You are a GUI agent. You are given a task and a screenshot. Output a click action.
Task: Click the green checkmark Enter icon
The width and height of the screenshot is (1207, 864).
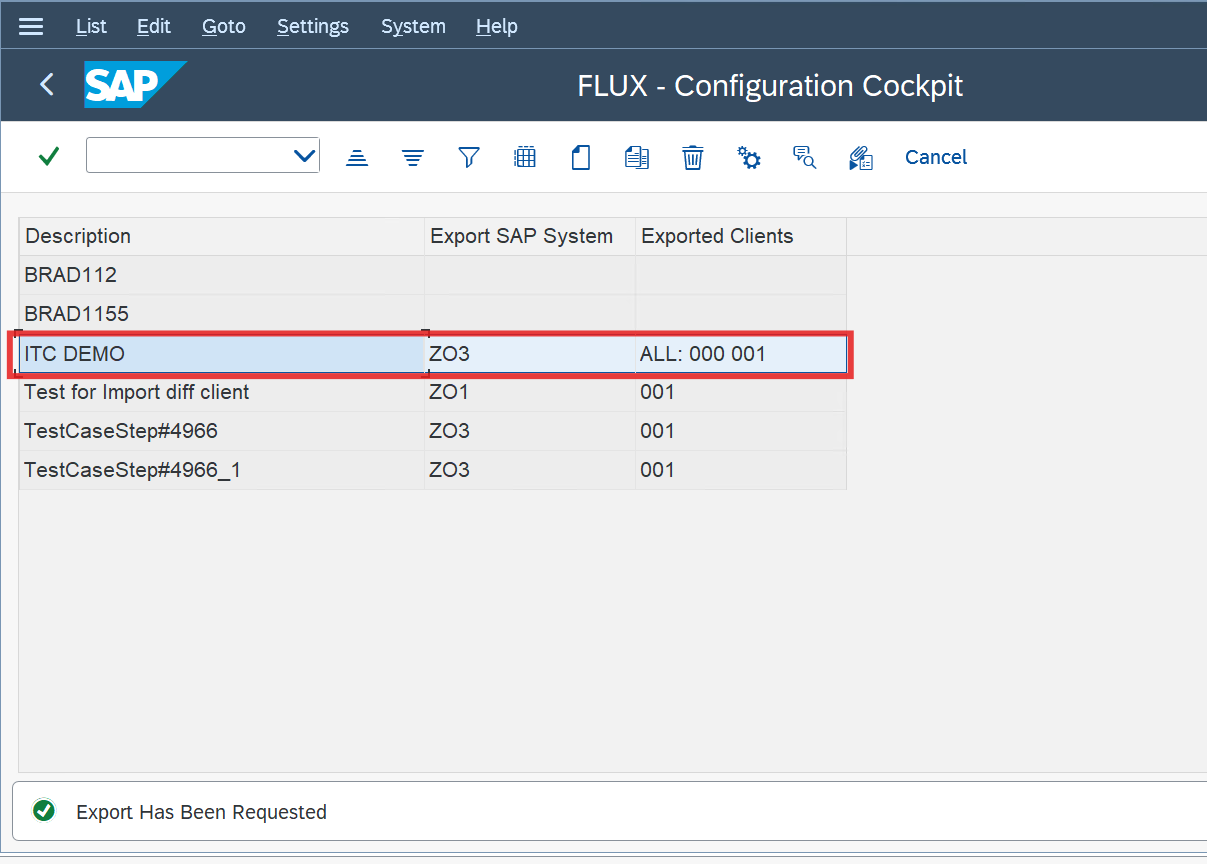(x=48, y=156)
